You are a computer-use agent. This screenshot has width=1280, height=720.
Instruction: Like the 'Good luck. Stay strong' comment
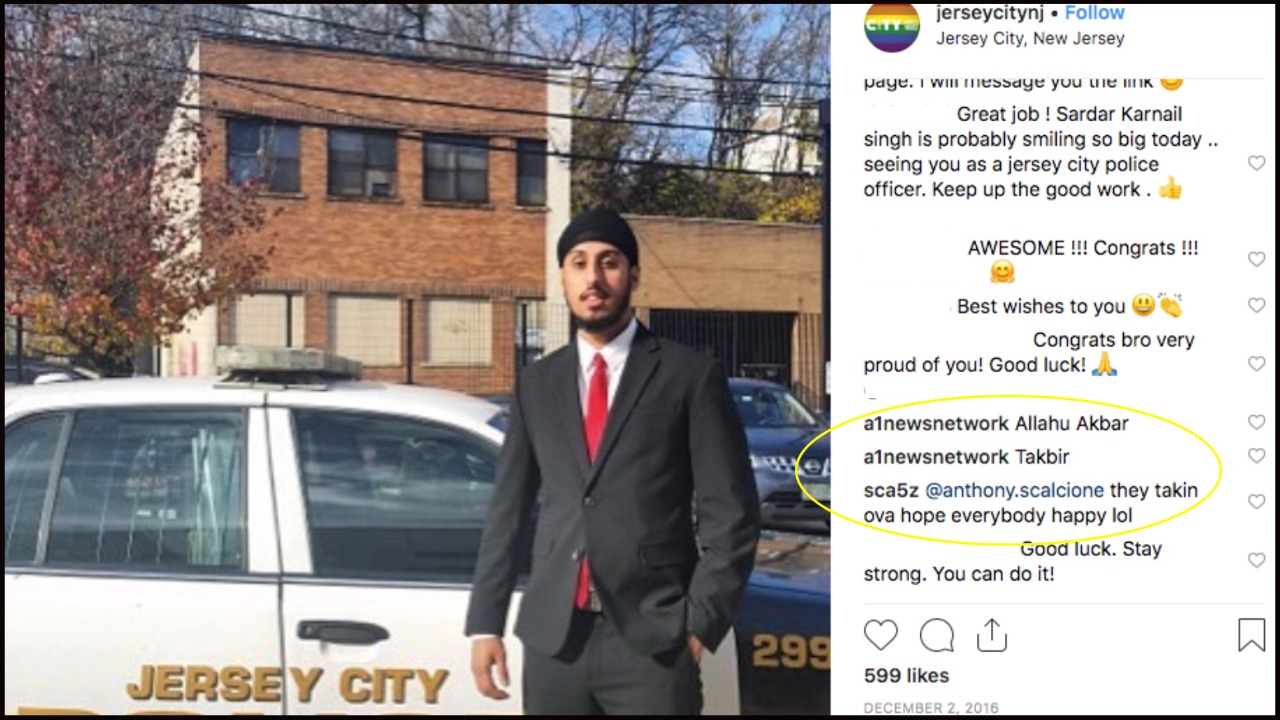pyautogui.click(x=1257, y=560)
